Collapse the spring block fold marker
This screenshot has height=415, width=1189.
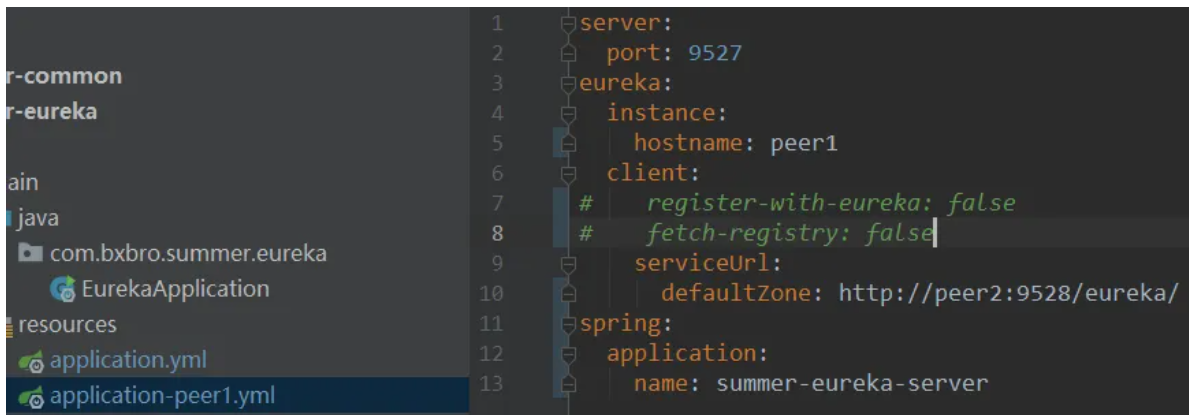(x=569, y=324)
